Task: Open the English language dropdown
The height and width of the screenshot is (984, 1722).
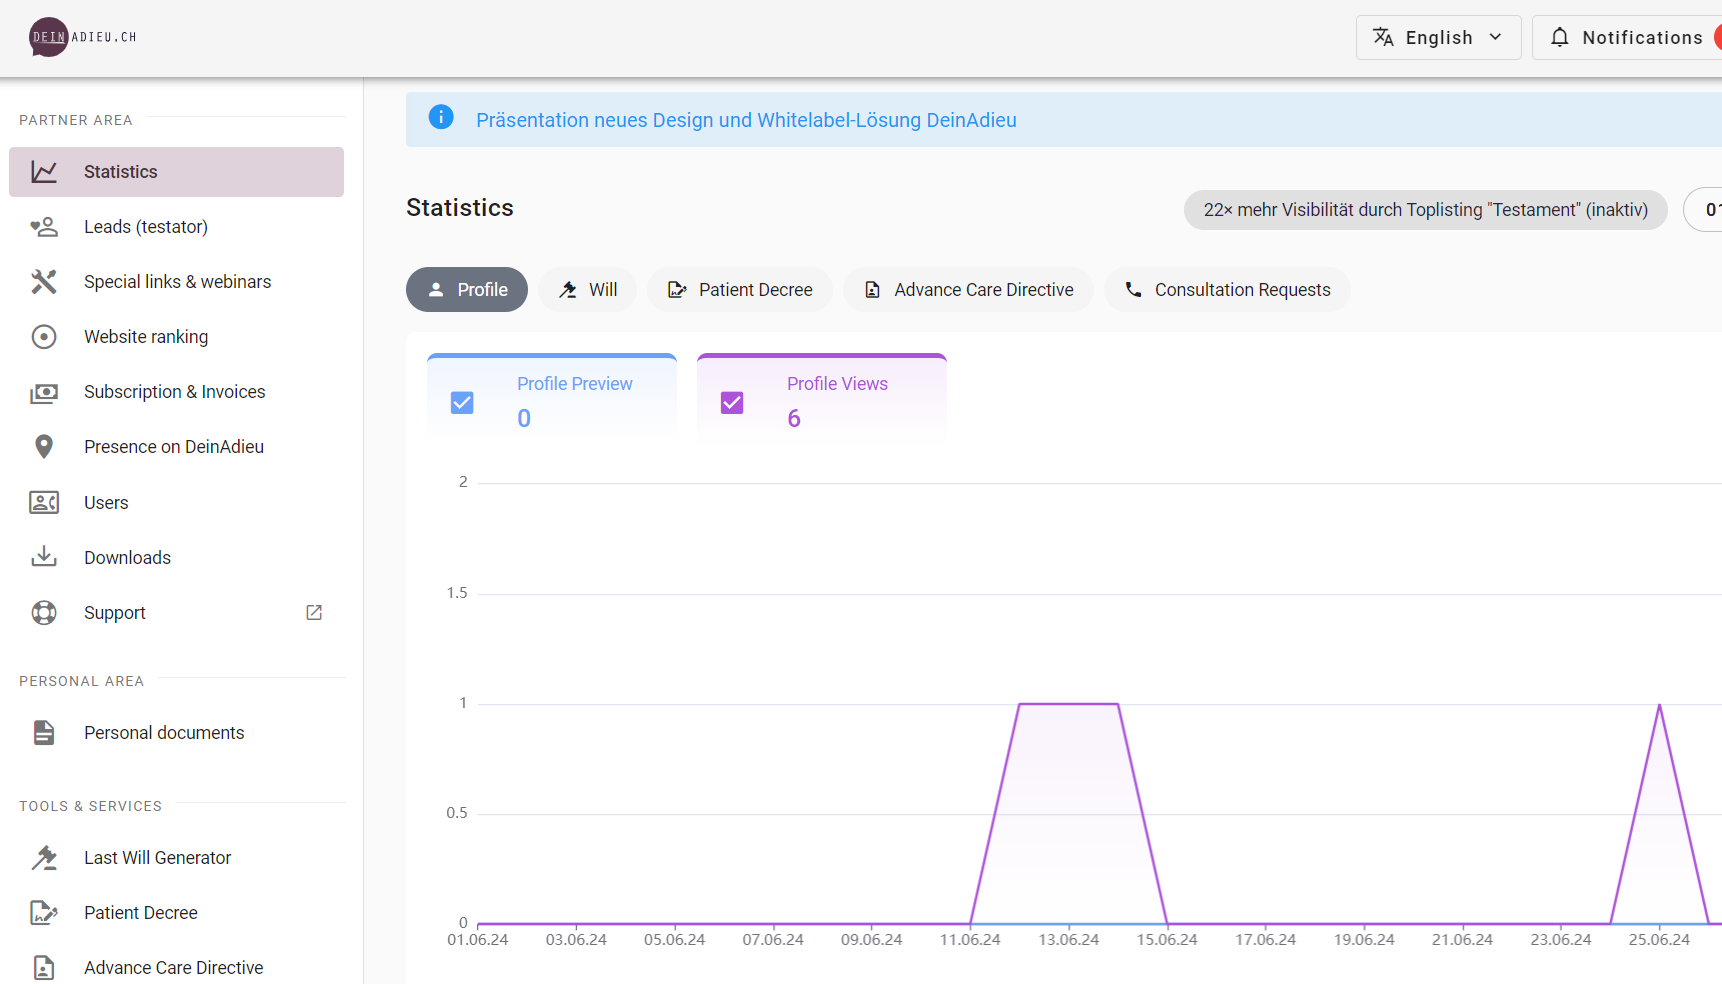Action: (x=1437, y=37)
